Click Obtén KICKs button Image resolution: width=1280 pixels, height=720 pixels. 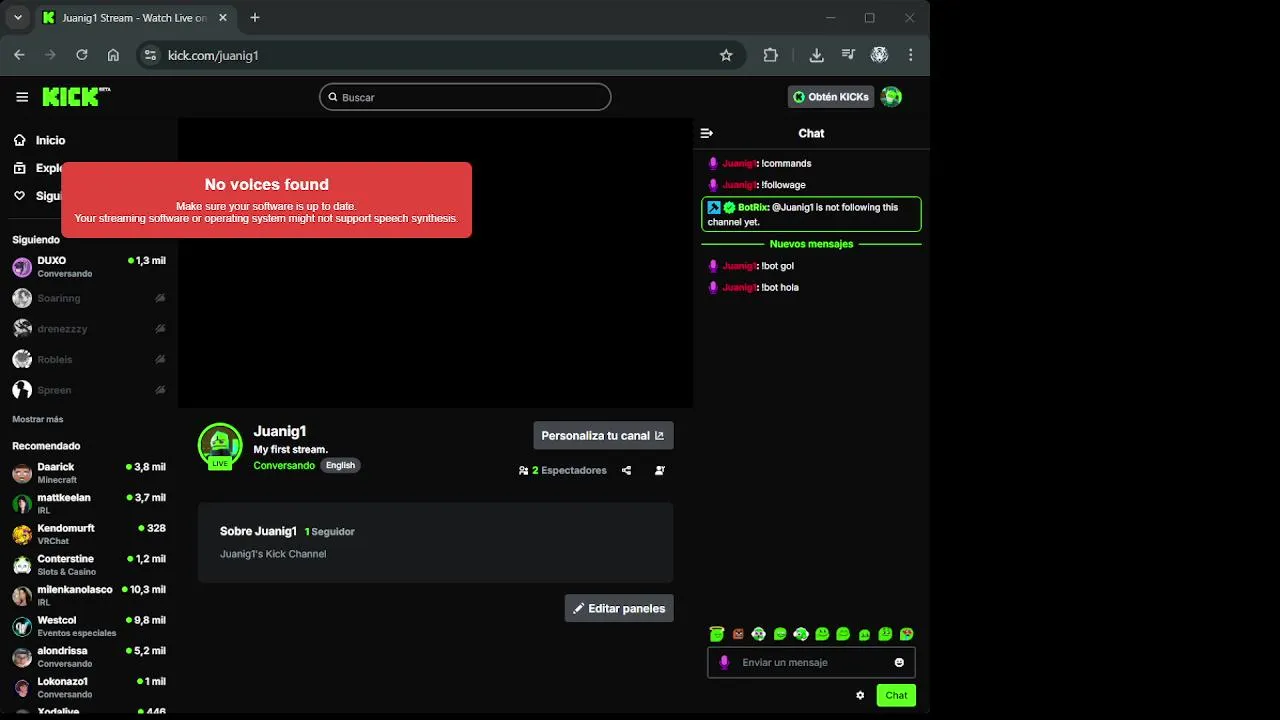pos(831,97)
